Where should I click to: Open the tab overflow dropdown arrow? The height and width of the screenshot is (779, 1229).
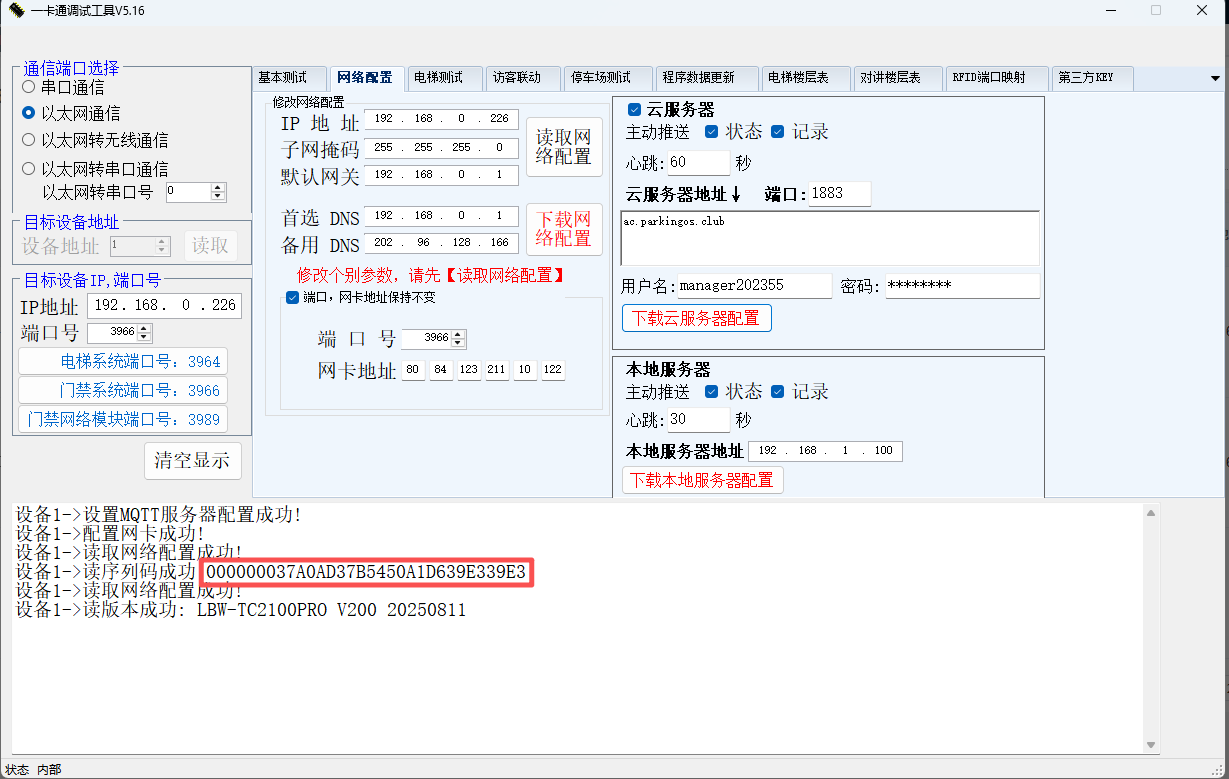point(1216,78)
